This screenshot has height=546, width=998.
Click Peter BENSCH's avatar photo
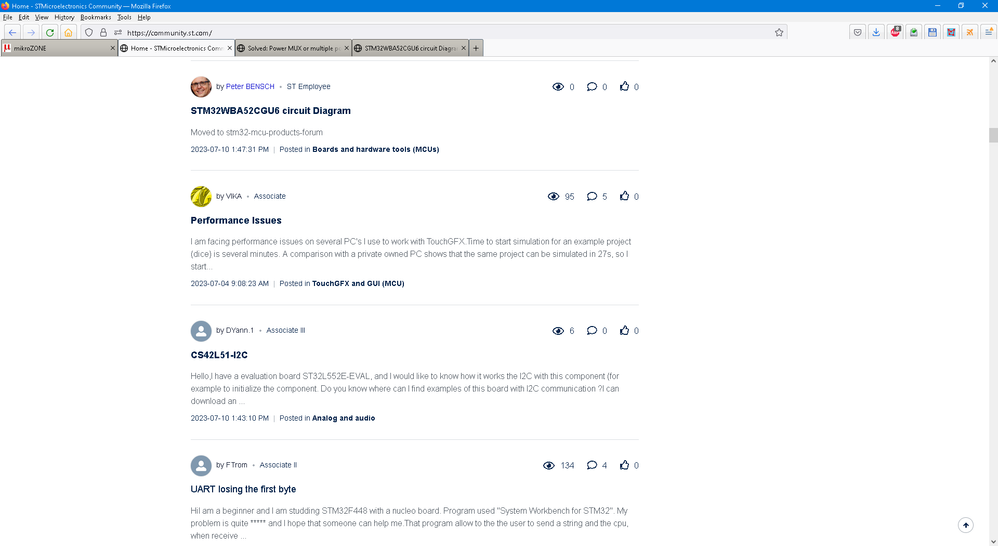click(x=201, y=87)
